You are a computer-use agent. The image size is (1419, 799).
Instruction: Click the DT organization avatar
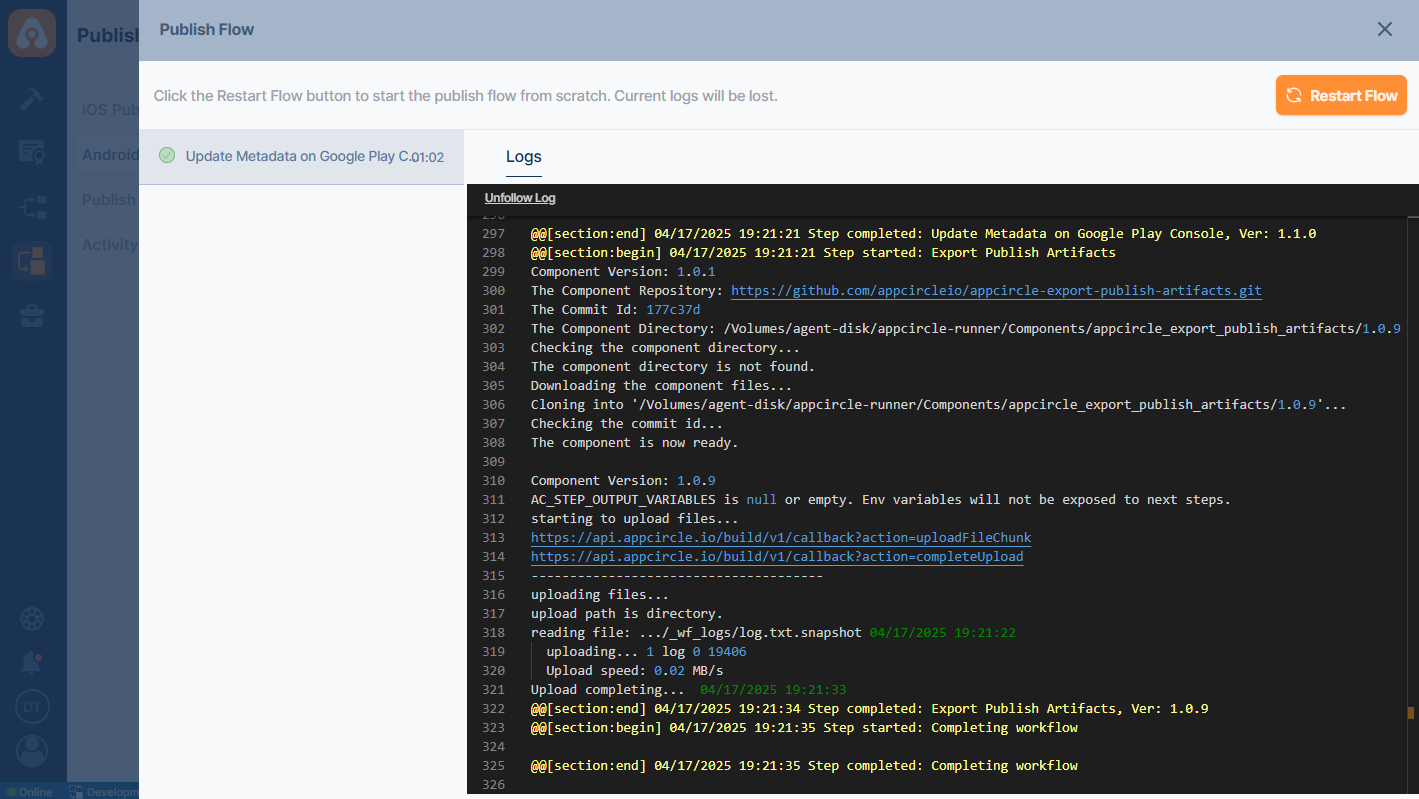coord(32,707)
